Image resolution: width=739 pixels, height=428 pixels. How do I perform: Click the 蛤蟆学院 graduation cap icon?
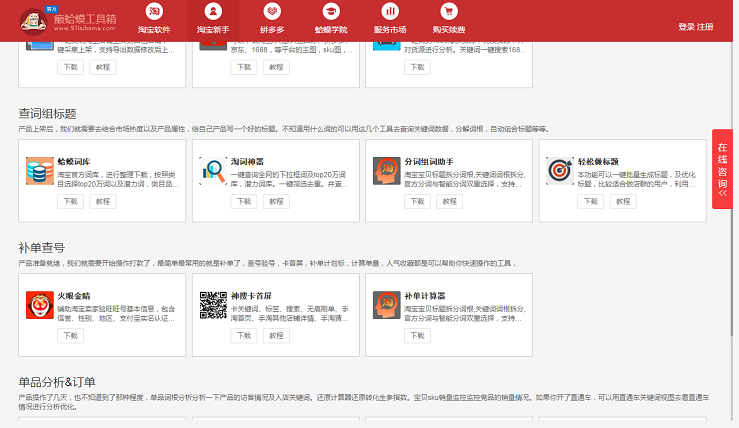point(331,11)
